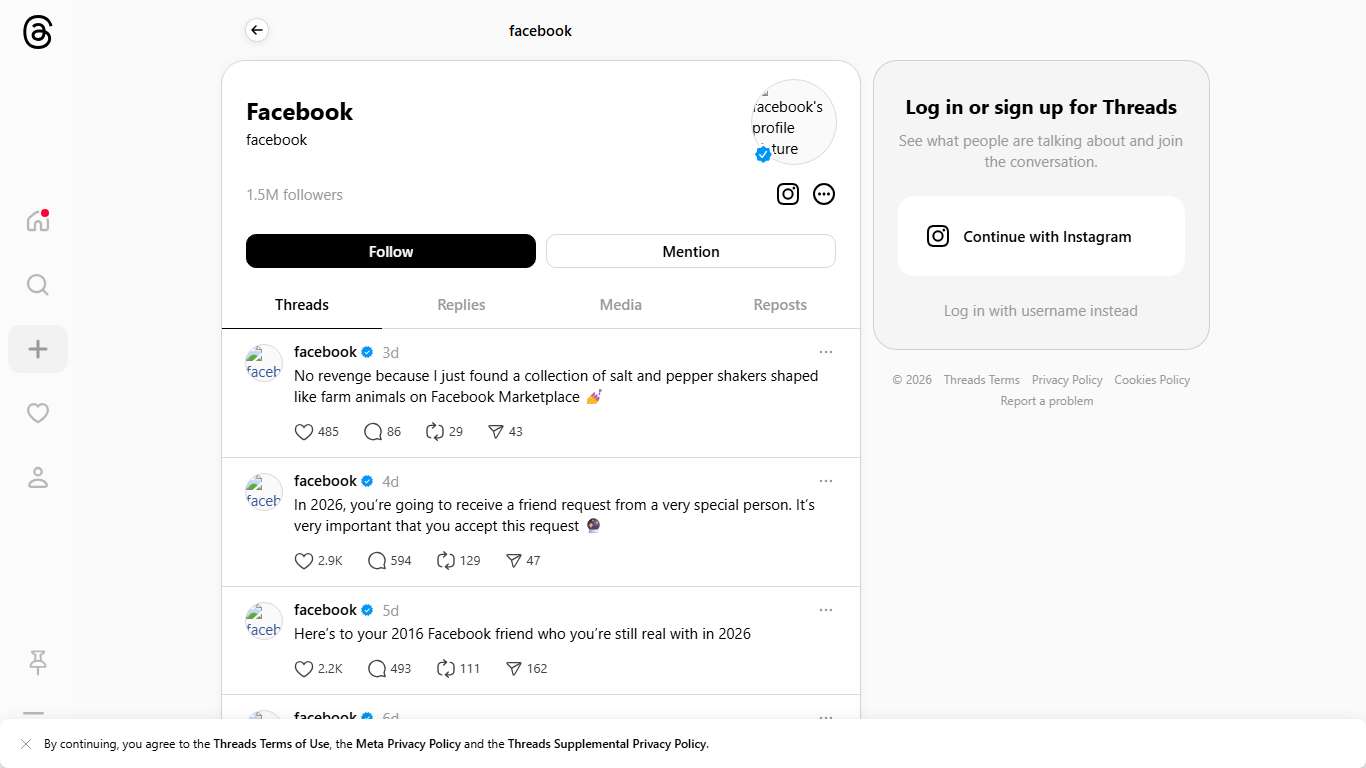This screenshot has width=1366, height=768.
Task: Click the Threads logo icon
Action: point(37,33)
